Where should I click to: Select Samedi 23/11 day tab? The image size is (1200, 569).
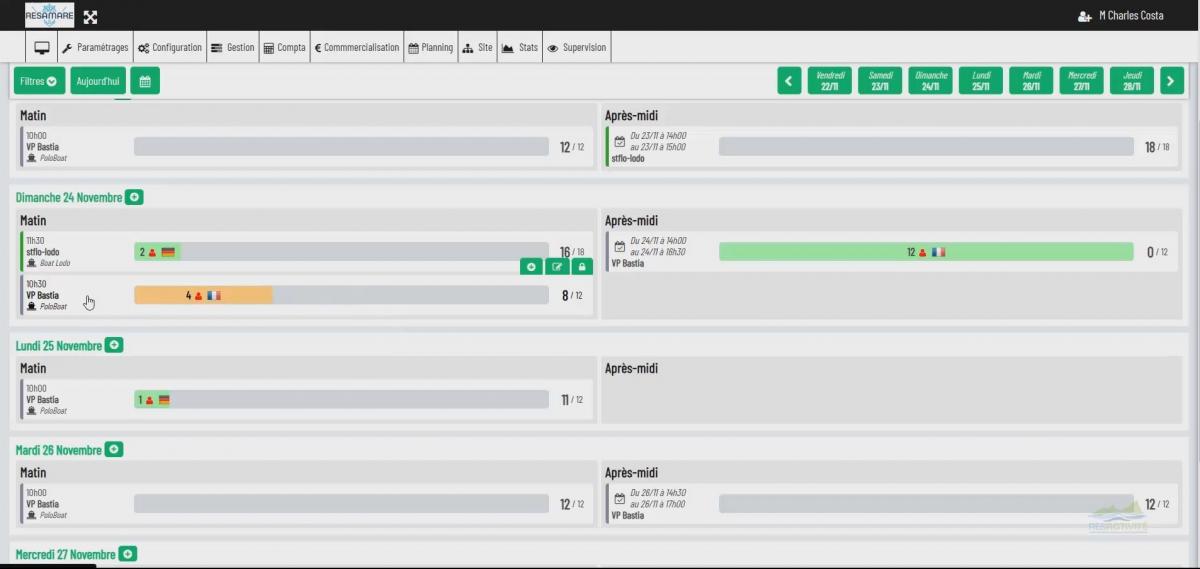coord(880,81)
